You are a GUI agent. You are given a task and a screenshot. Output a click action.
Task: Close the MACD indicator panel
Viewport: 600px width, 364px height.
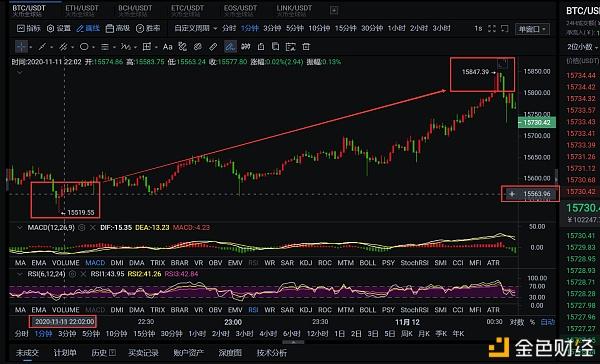(x=92, y=227)
